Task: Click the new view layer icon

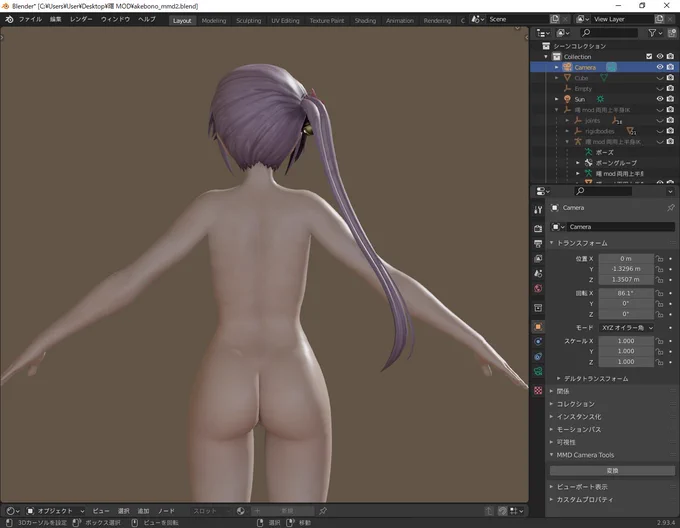Action: coord(660,19)
